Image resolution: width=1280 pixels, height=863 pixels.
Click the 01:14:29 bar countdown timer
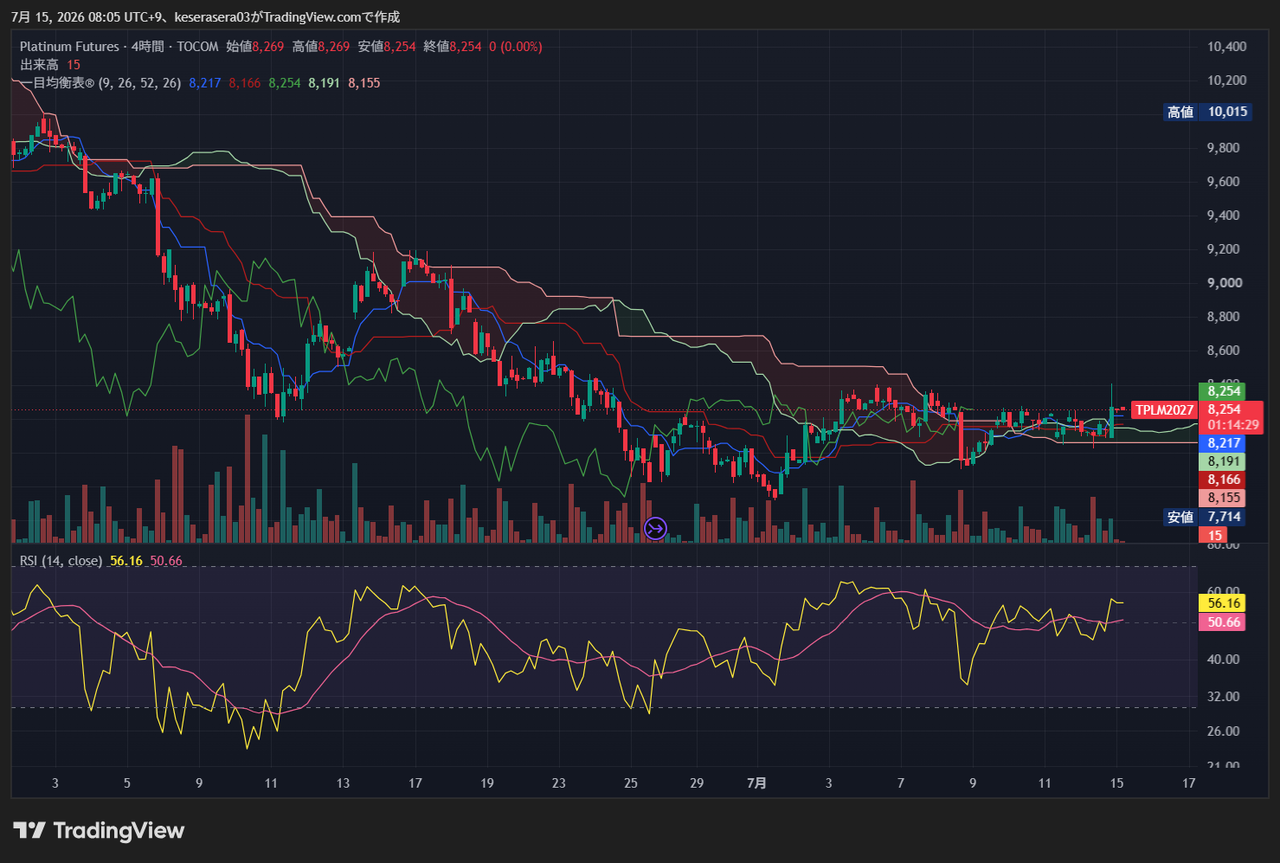[x=1233, y=425]
